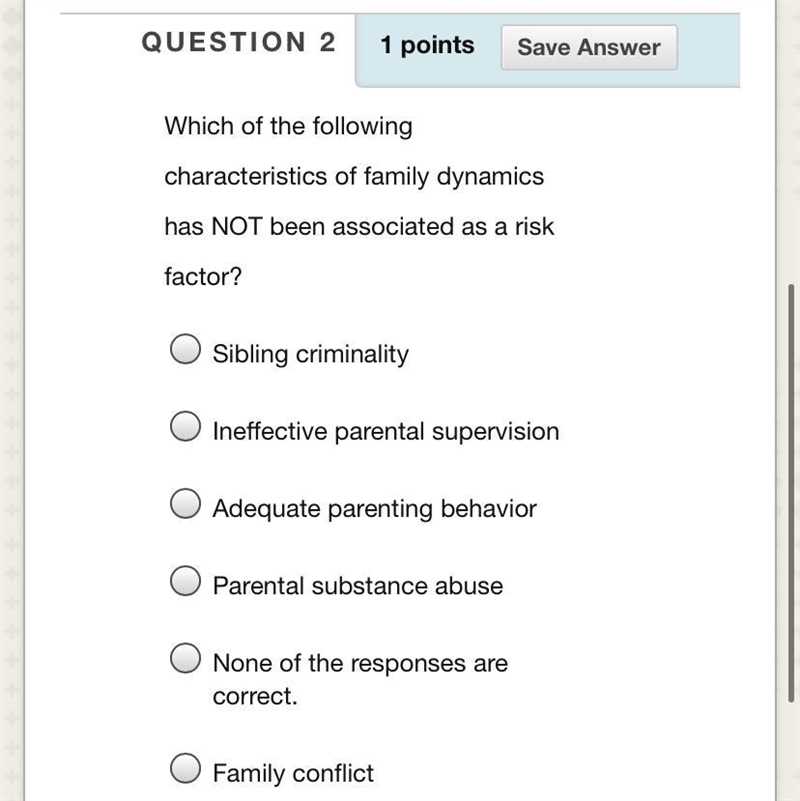Click the 'Parental substance abuse' label text
This screenshot has width=800, height=801.
click(x=358, y=586)
